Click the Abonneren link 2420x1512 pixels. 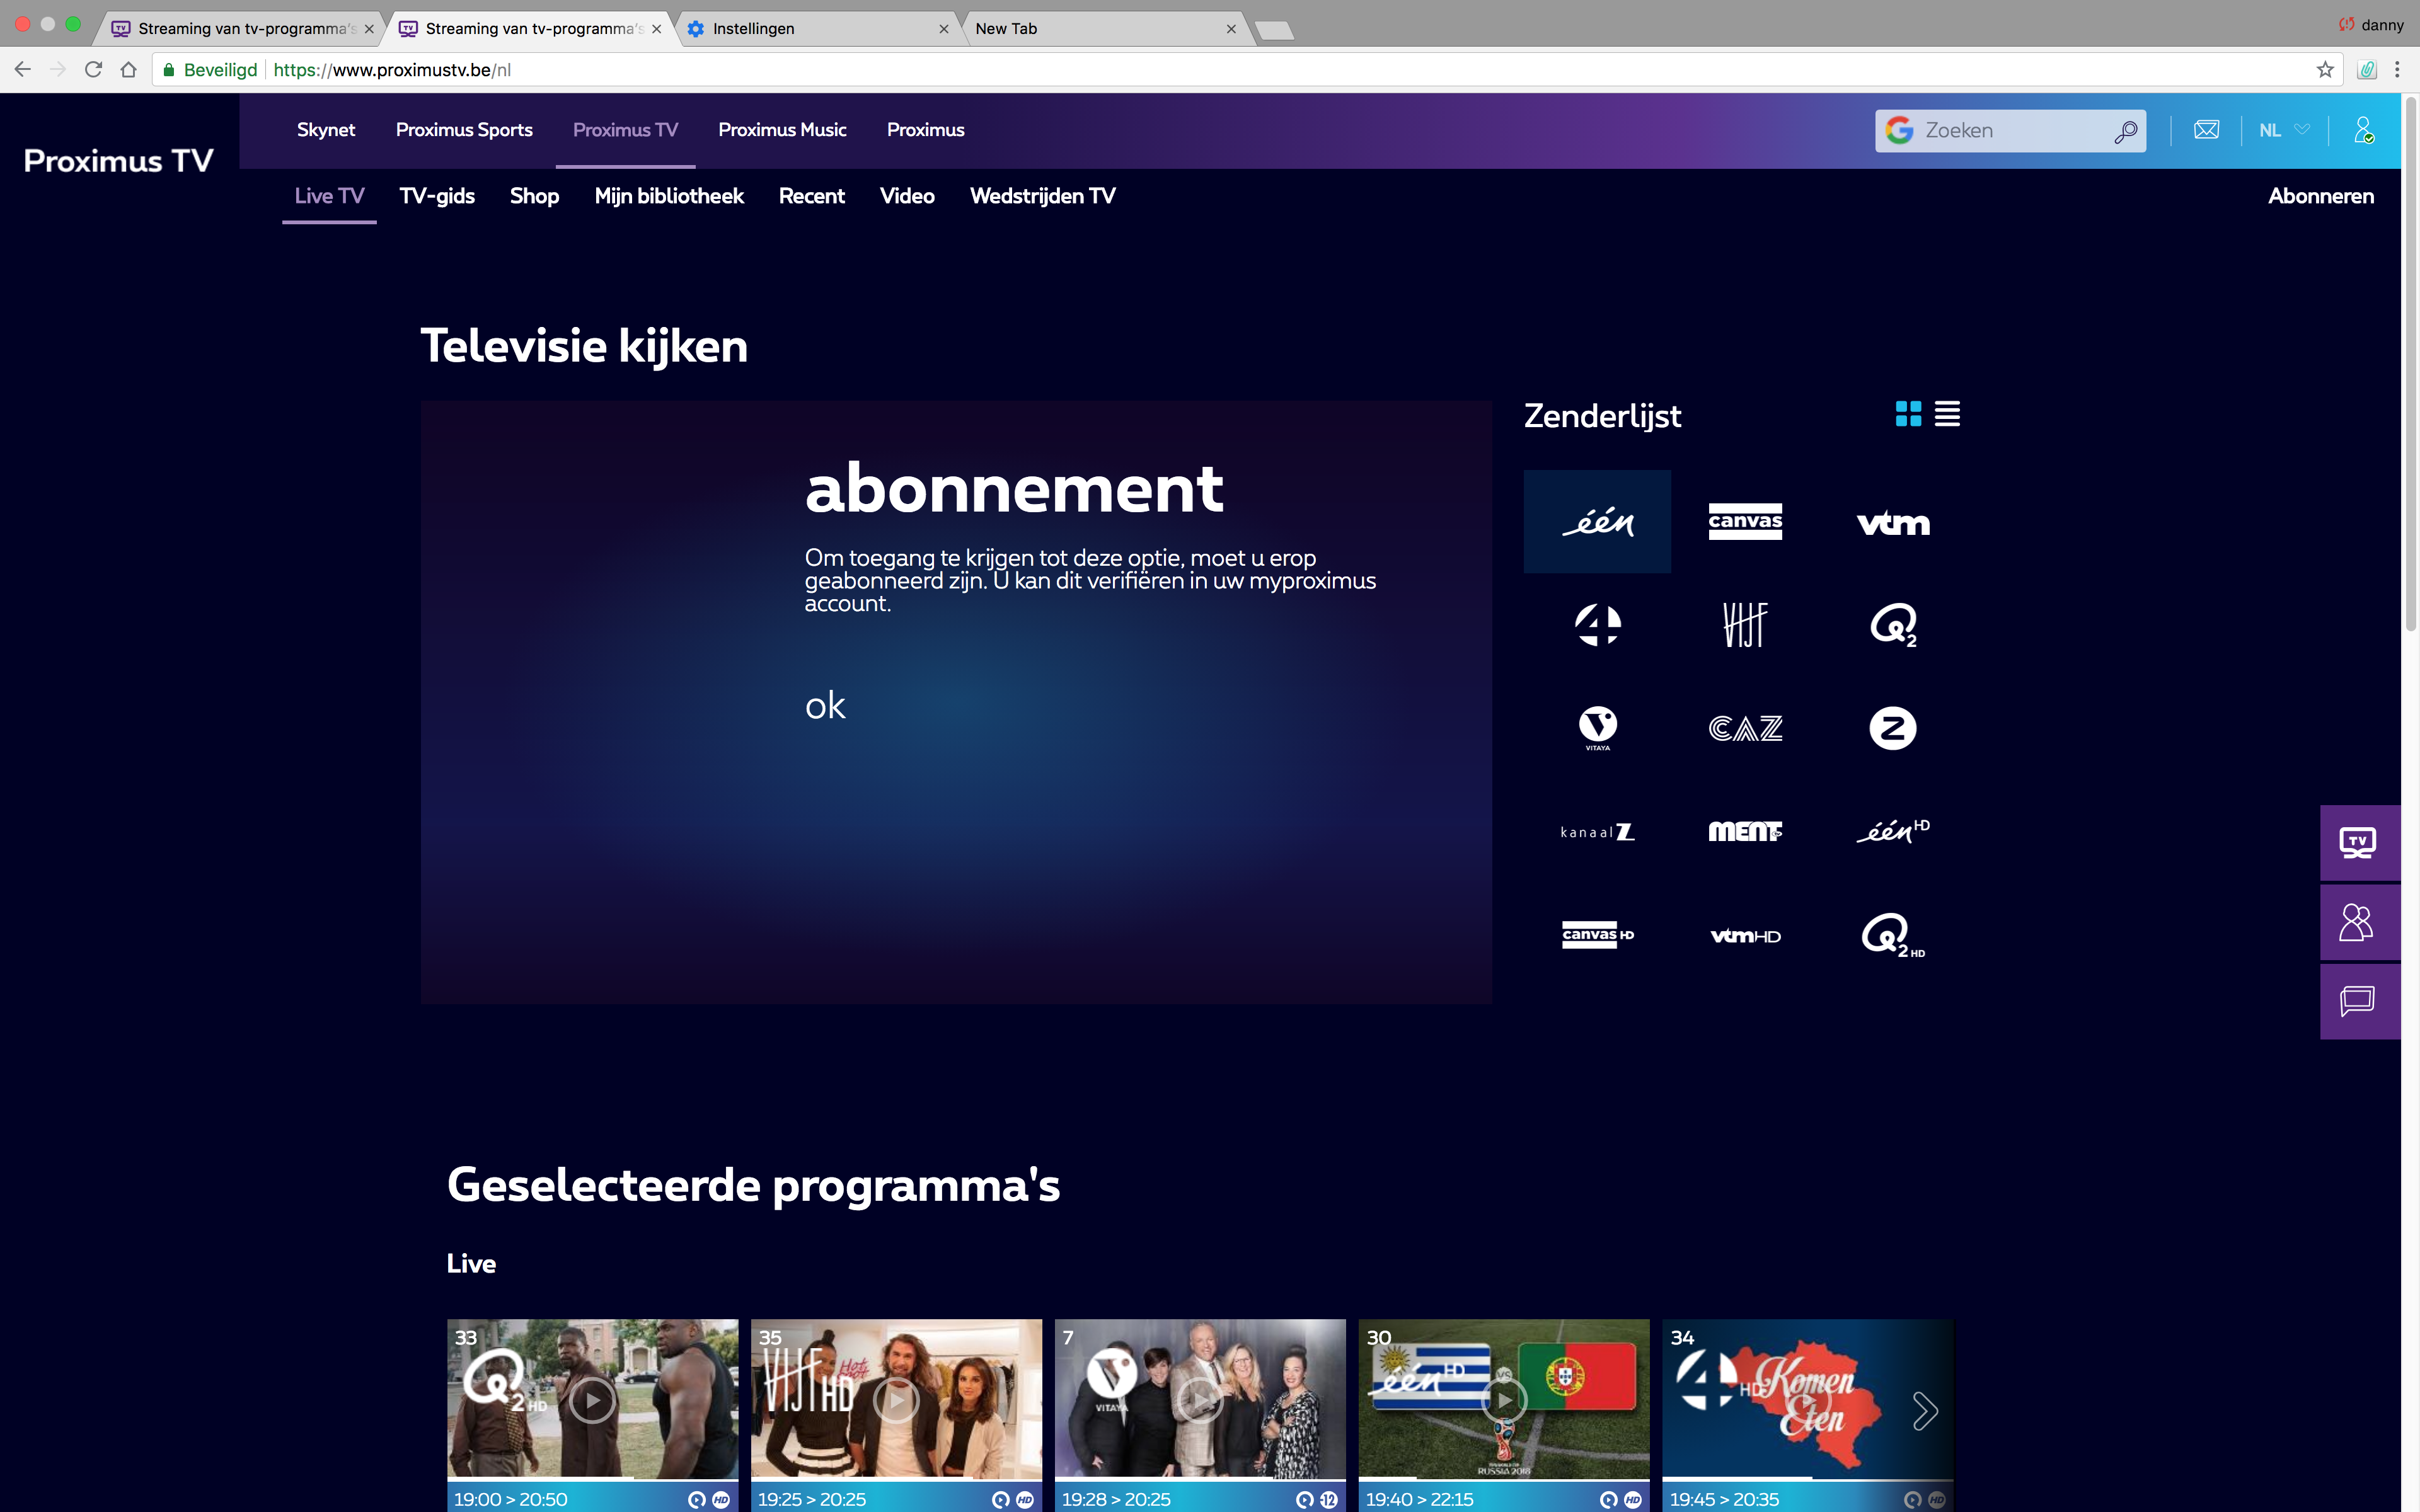2320,196
